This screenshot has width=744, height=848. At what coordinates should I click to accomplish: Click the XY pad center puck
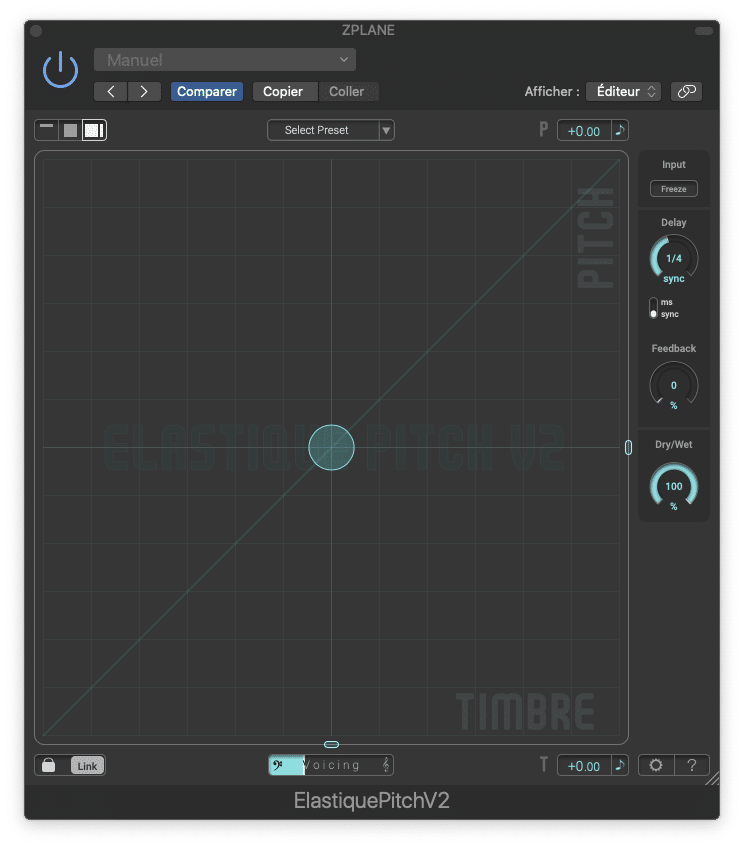331,447
